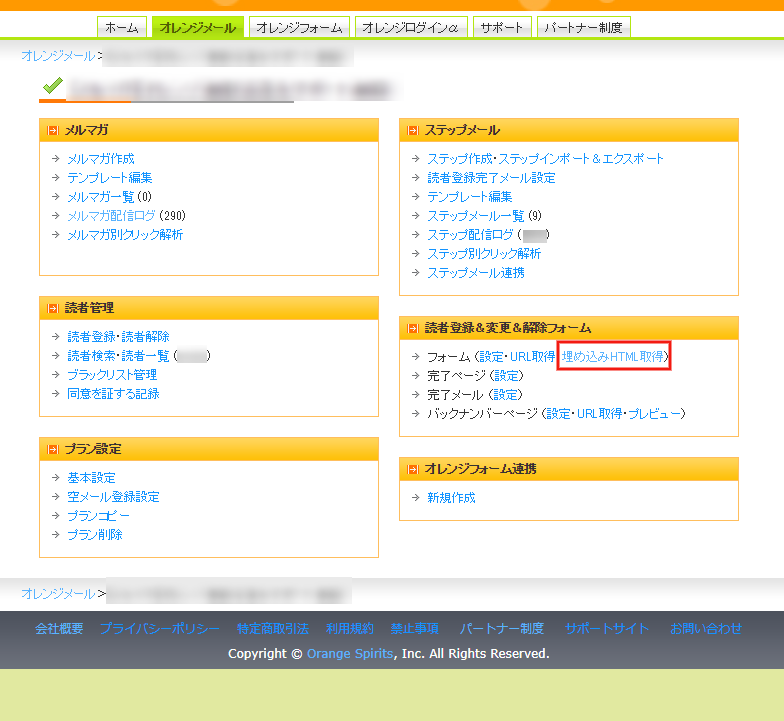Open メルマガ別クリック解析
The width and height of the screenshot is (784, 721).
125,234
